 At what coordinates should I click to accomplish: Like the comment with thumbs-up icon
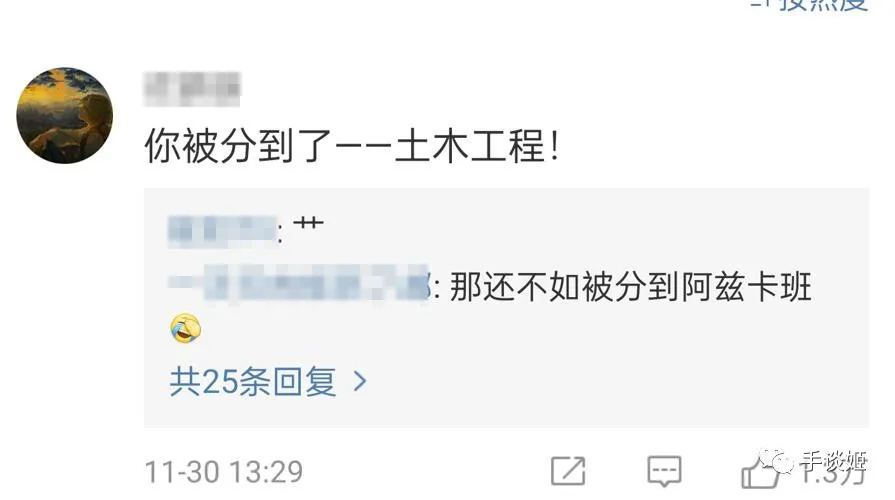coord(760,473)
